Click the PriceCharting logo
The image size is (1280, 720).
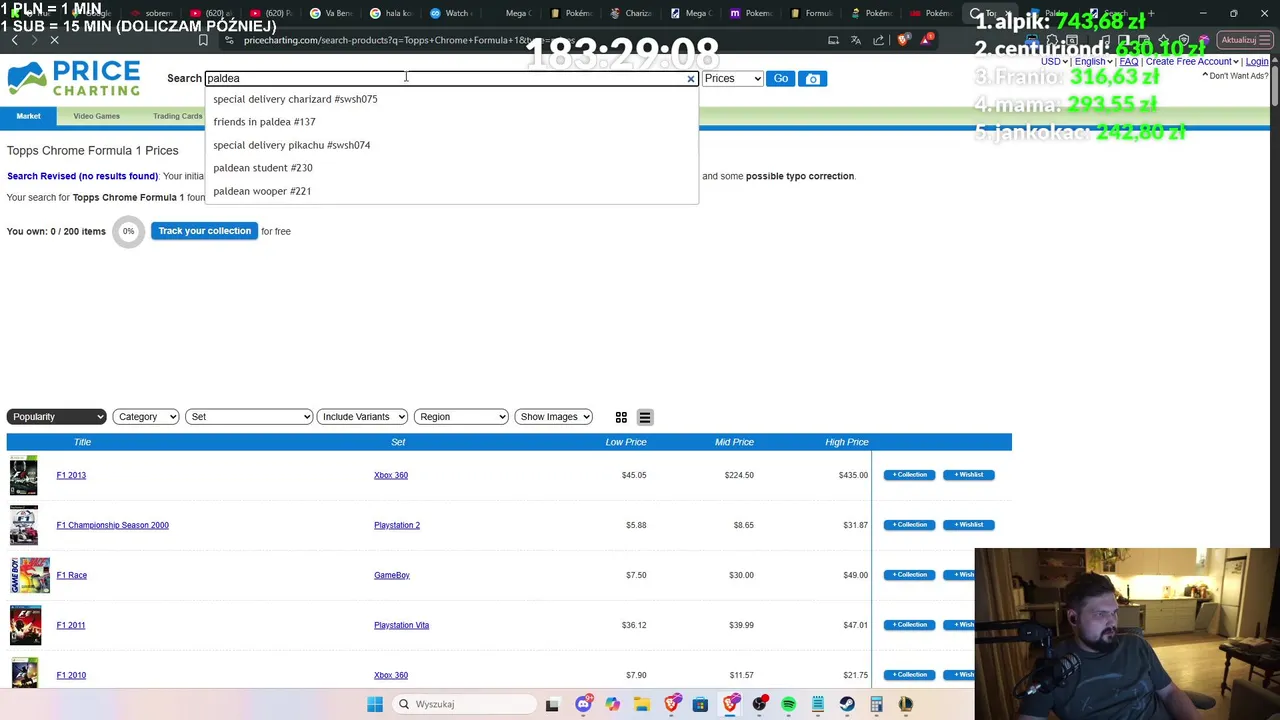click(x=73, y=78)
